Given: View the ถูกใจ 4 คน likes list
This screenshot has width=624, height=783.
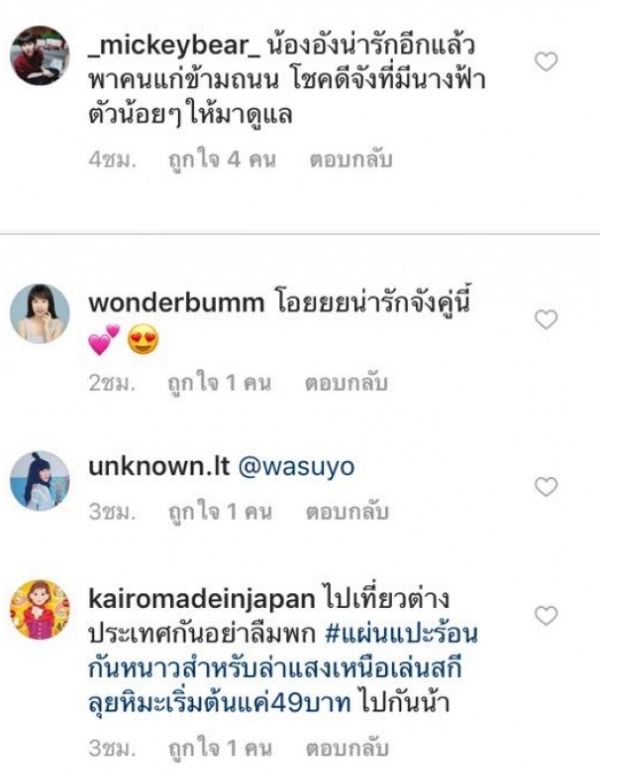Looking at the screenshot, I should (222, 160).
